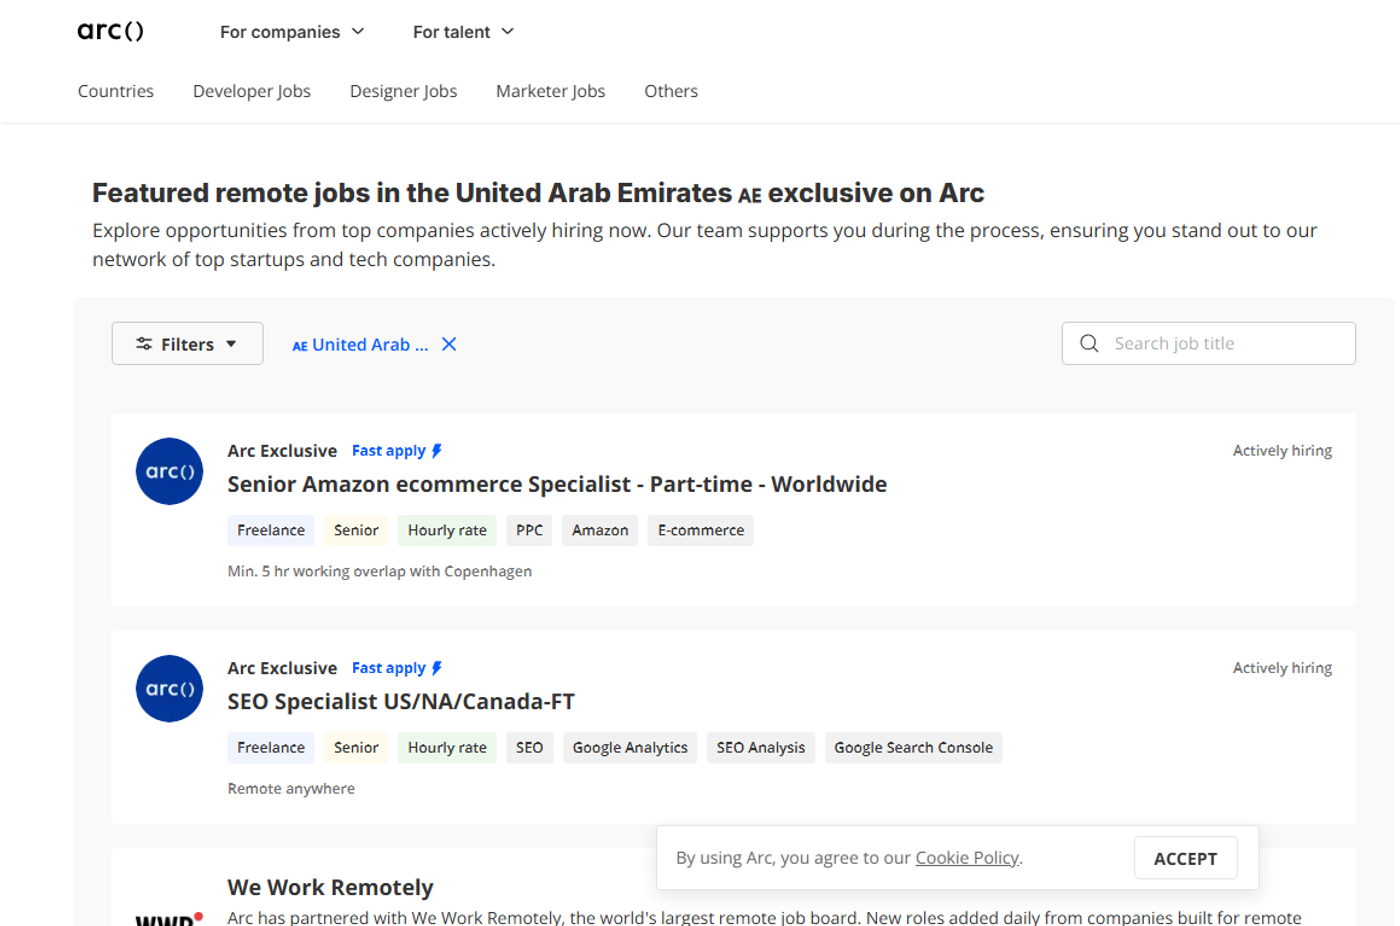
Task: Focus the Search job title field
Action: [x=1209, y=343]
